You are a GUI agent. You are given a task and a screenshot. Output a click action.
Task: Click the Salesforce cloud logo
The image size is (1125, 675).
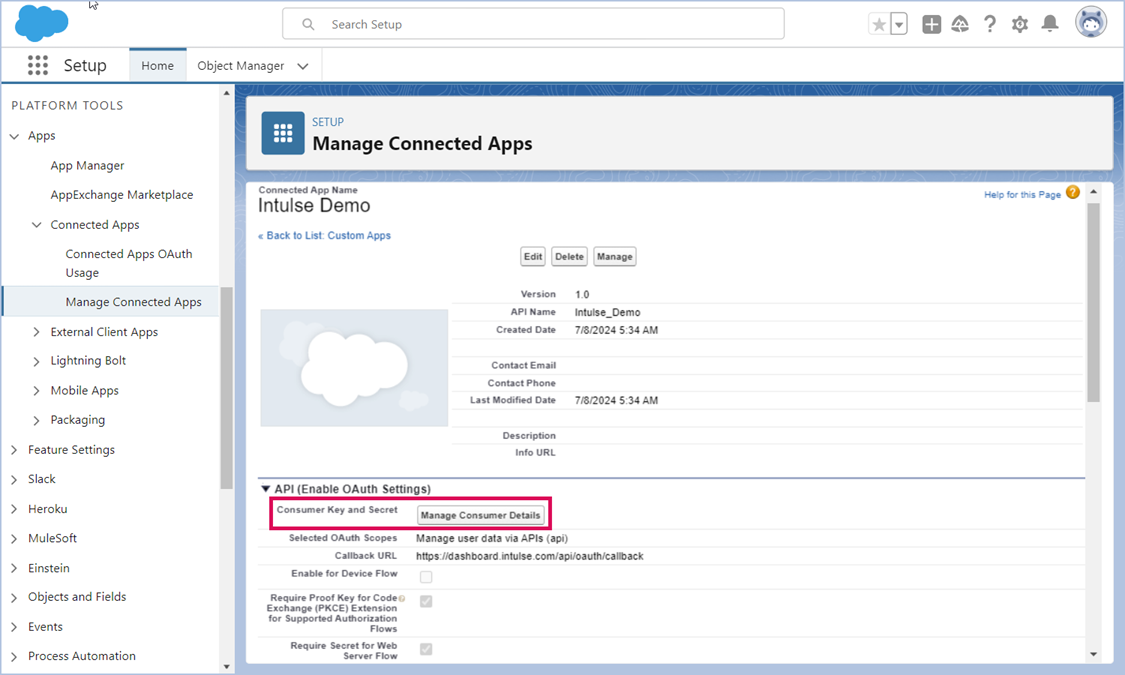(x=42, y=23)
